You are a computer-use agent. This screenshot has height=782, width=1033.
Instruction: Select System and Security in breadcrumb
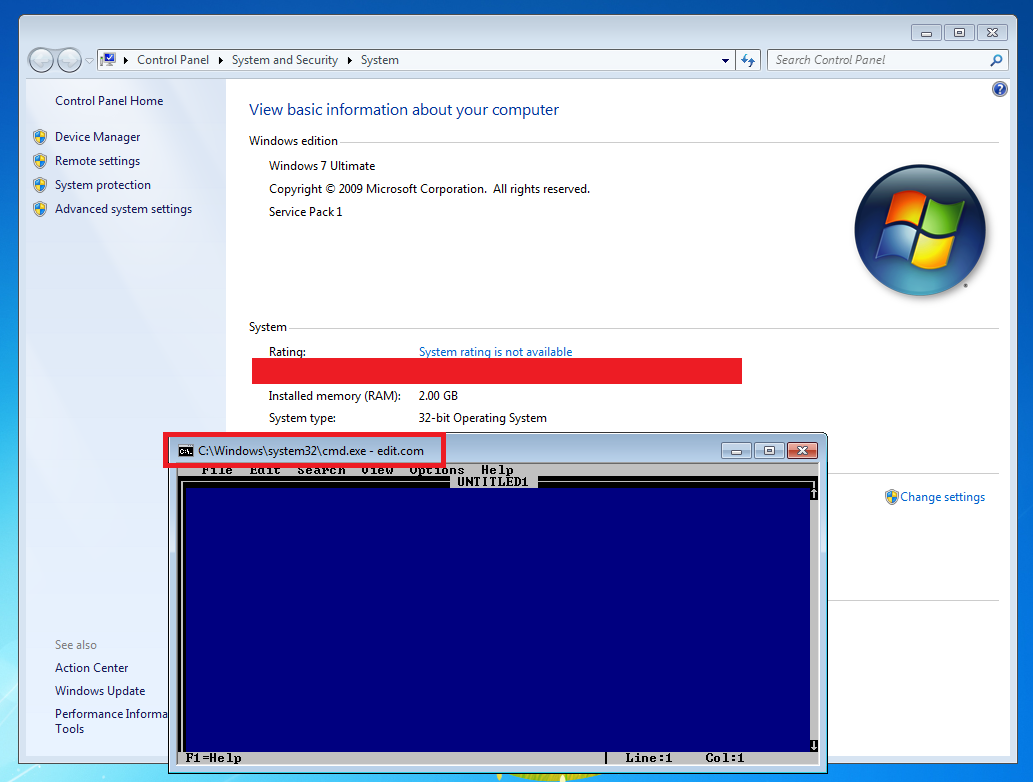pos(285,60)
